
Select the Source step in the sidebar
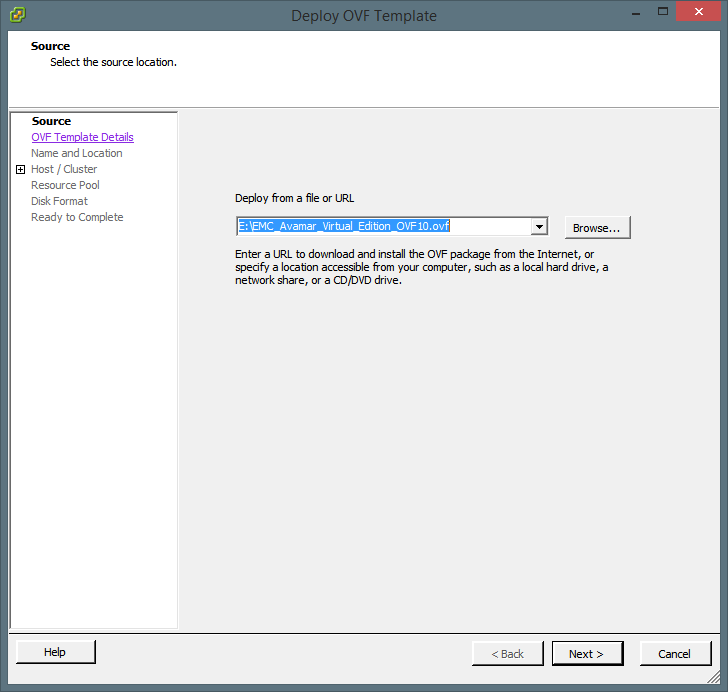[51, 121]
